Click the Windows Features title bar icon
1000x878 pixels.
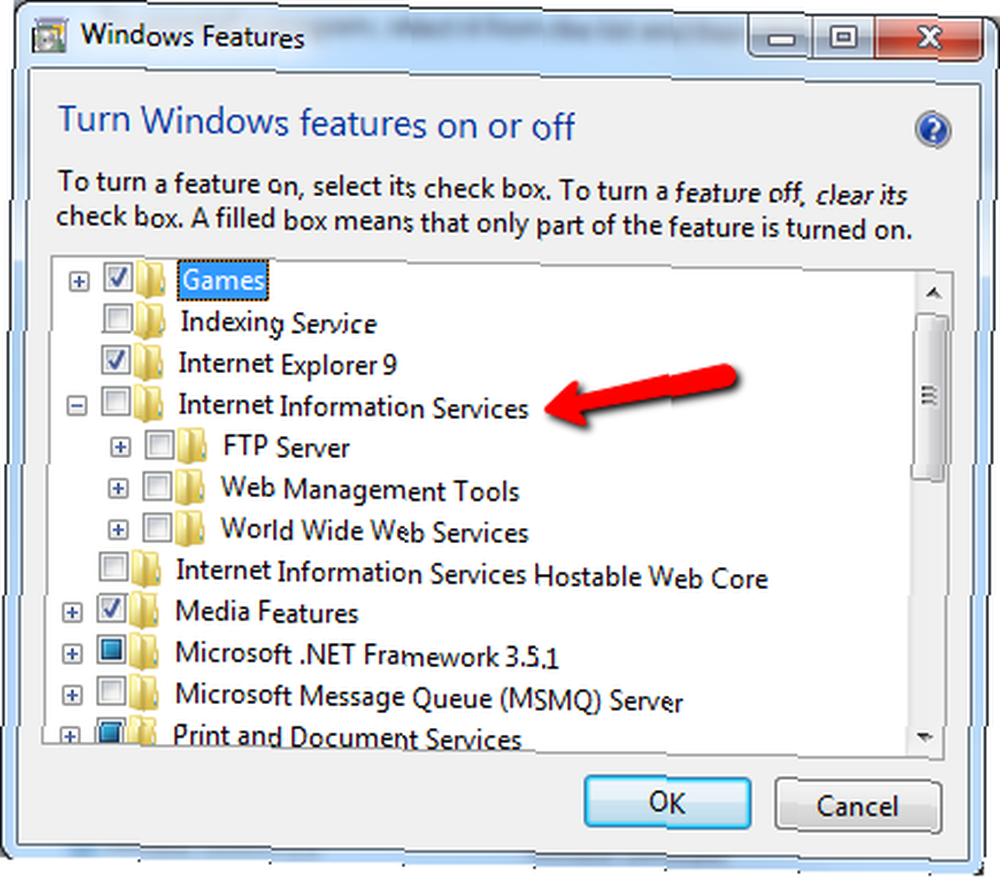[x=49, y=36]
